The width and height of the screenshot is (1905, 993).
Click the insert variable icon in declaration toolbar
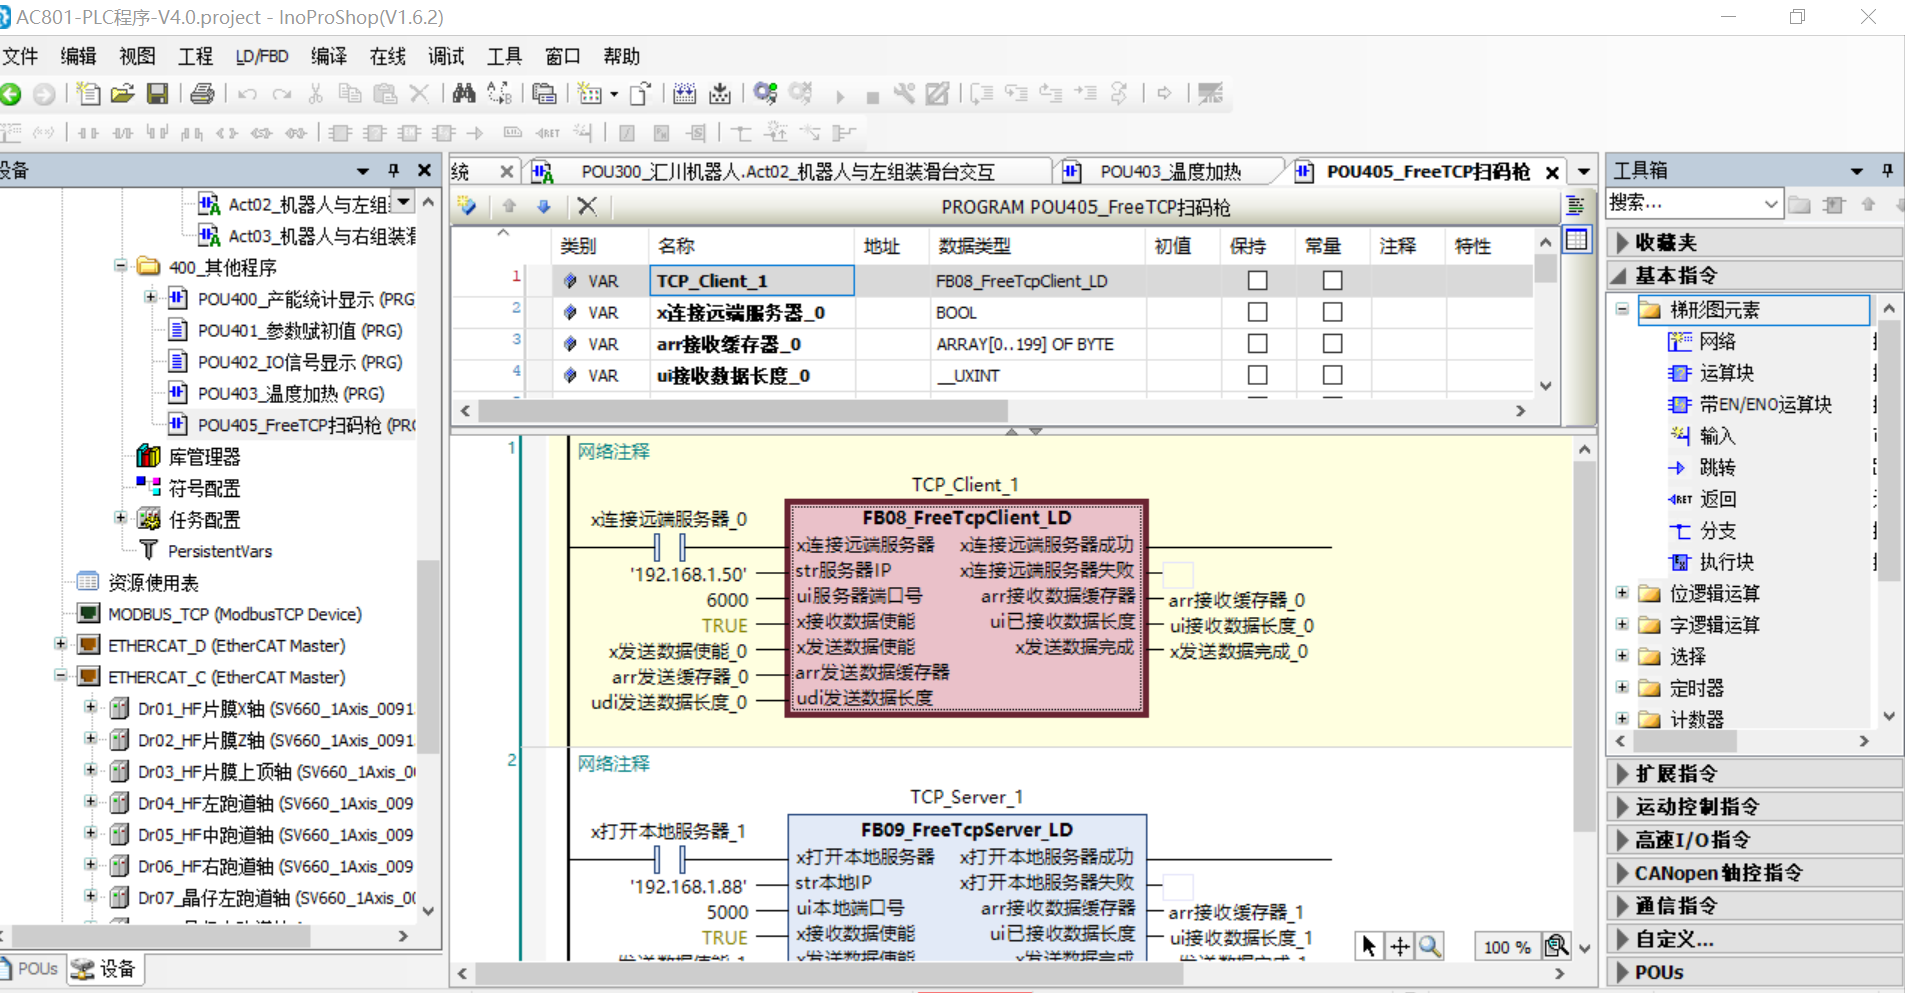(467, 206)
